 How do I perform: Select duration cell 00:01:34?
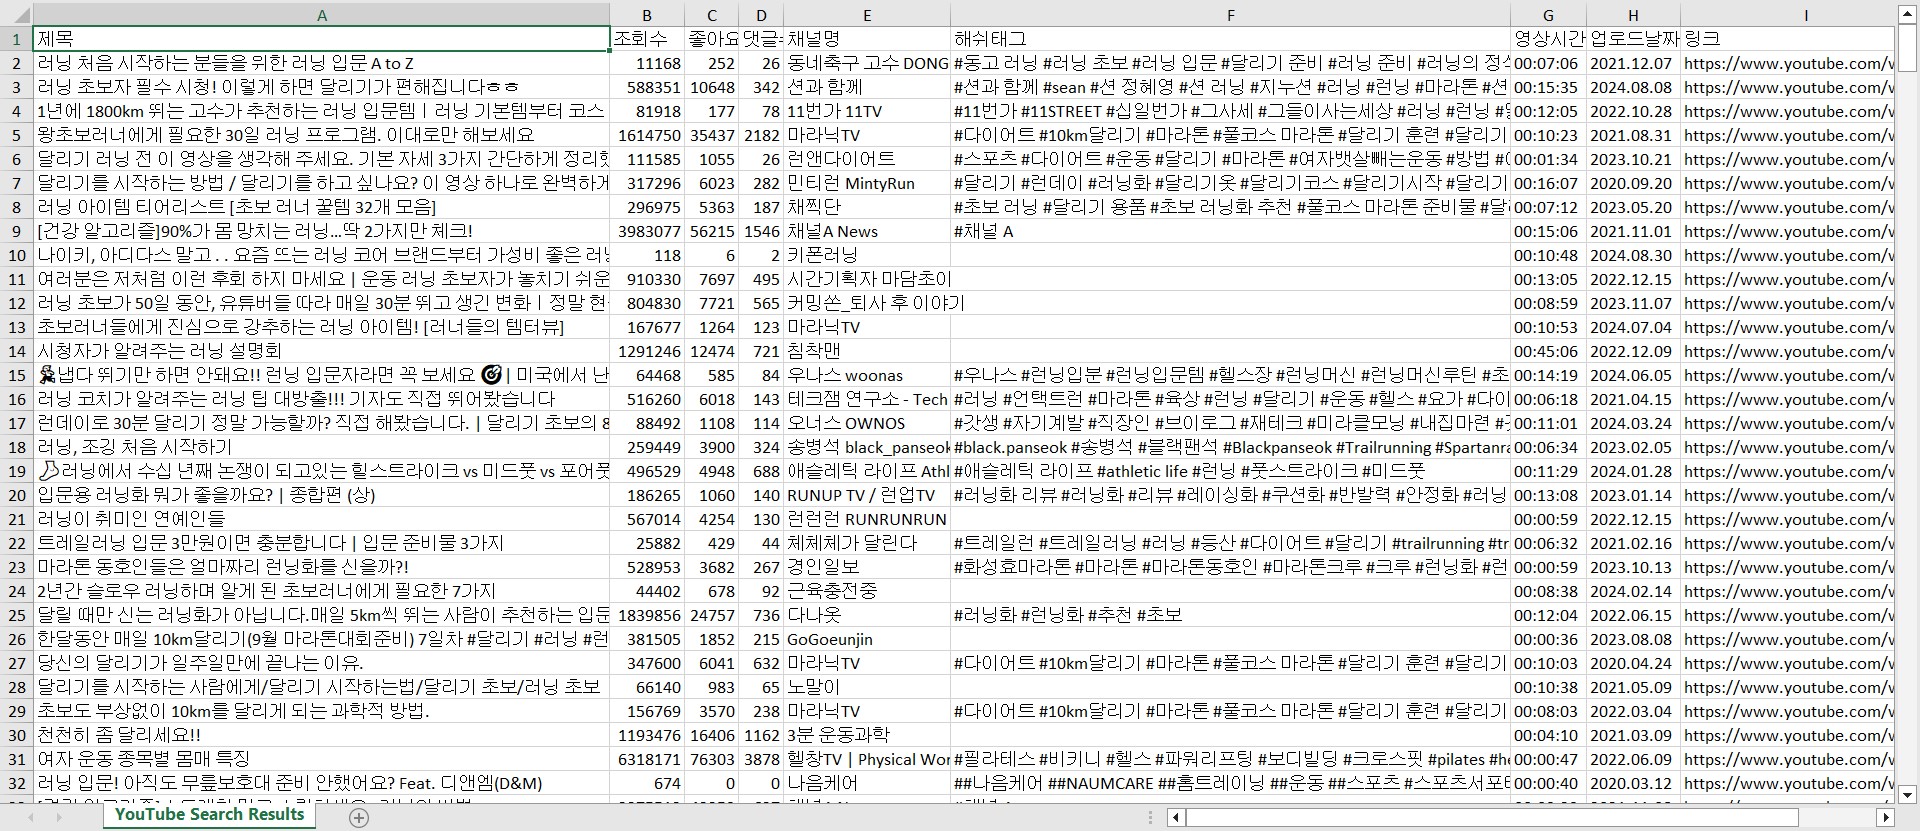pos(1548,159)
